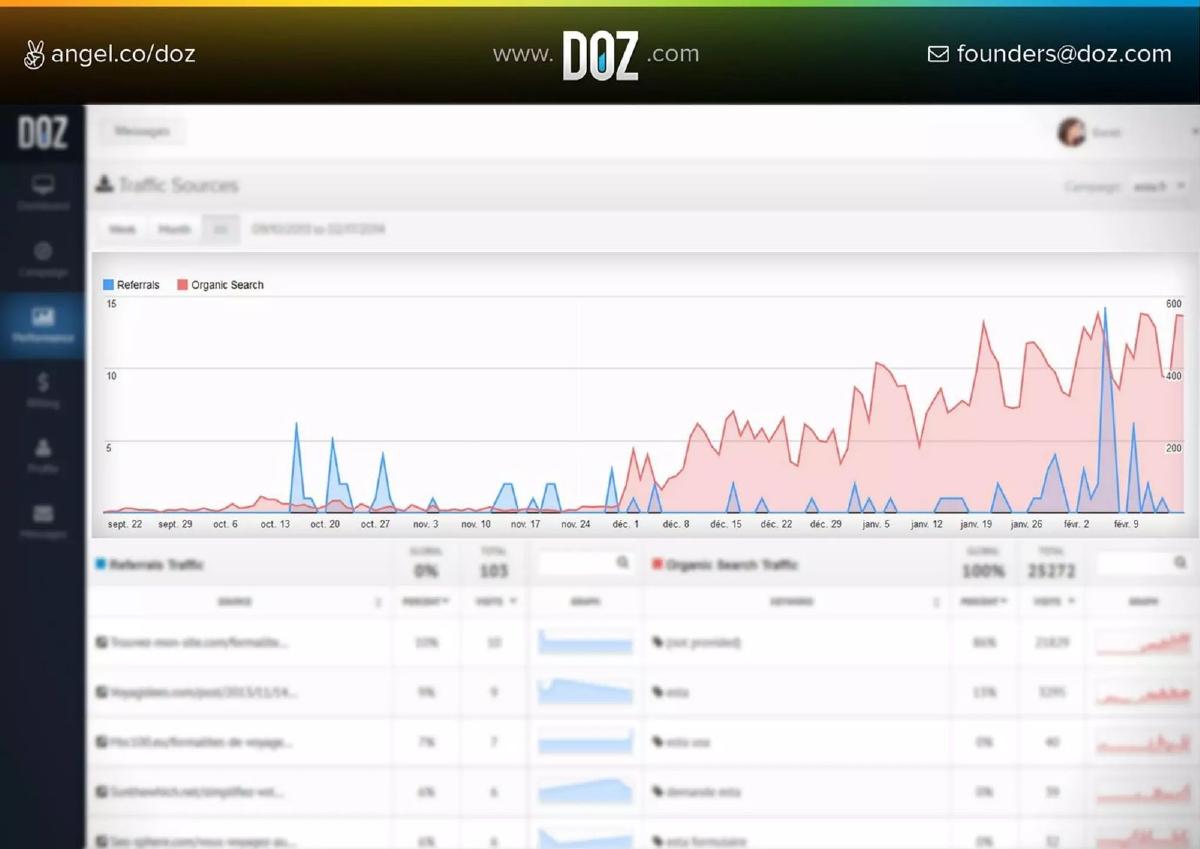The width and height of the screenshot is (1200, 849).
Task: Click the Messages button in top bar
Action: click(142, 131)
